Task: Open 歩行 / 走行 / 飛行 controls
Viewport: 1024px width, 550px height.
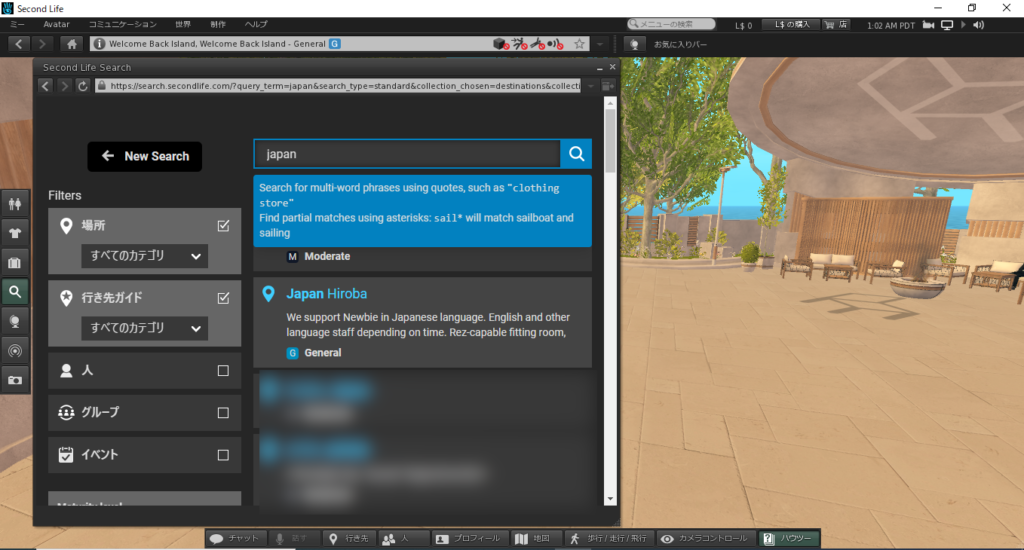Action: (608, 538)
